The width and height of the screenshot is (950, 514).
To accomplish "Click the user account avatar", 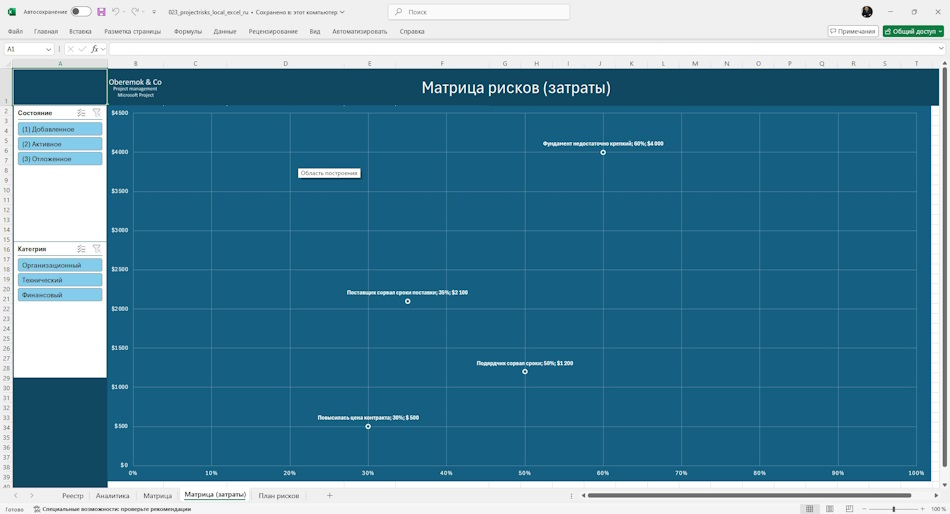I will [867, 12].
